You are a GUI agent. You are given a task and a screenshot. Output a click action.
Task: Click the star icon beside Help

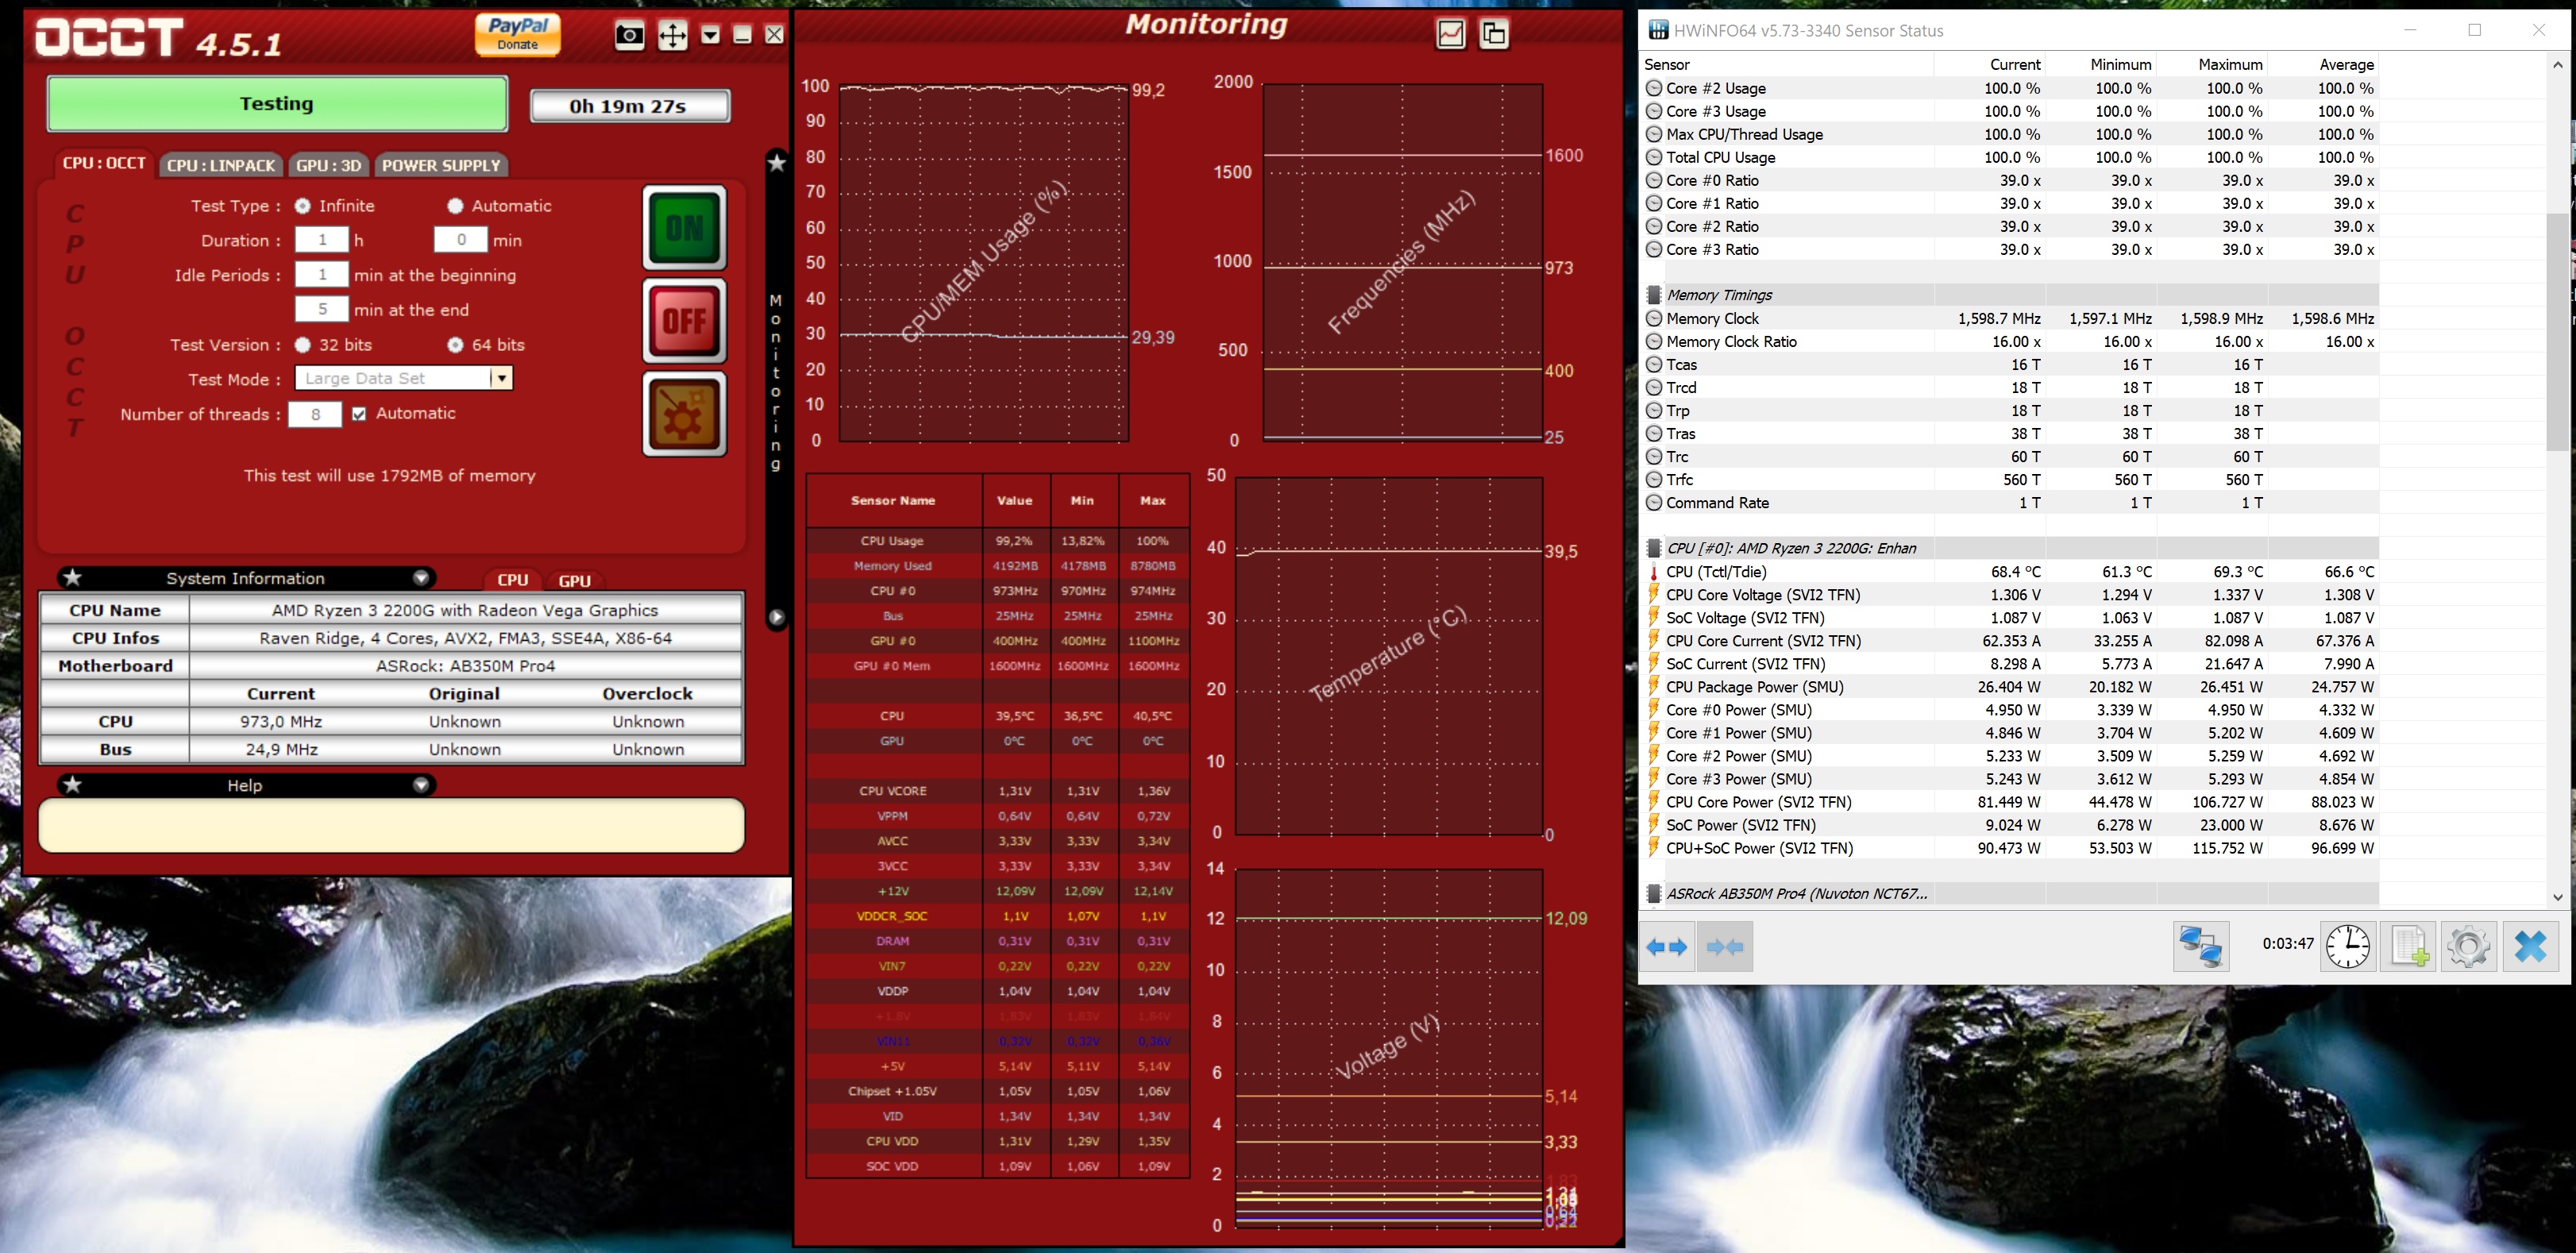click(72, 785)
